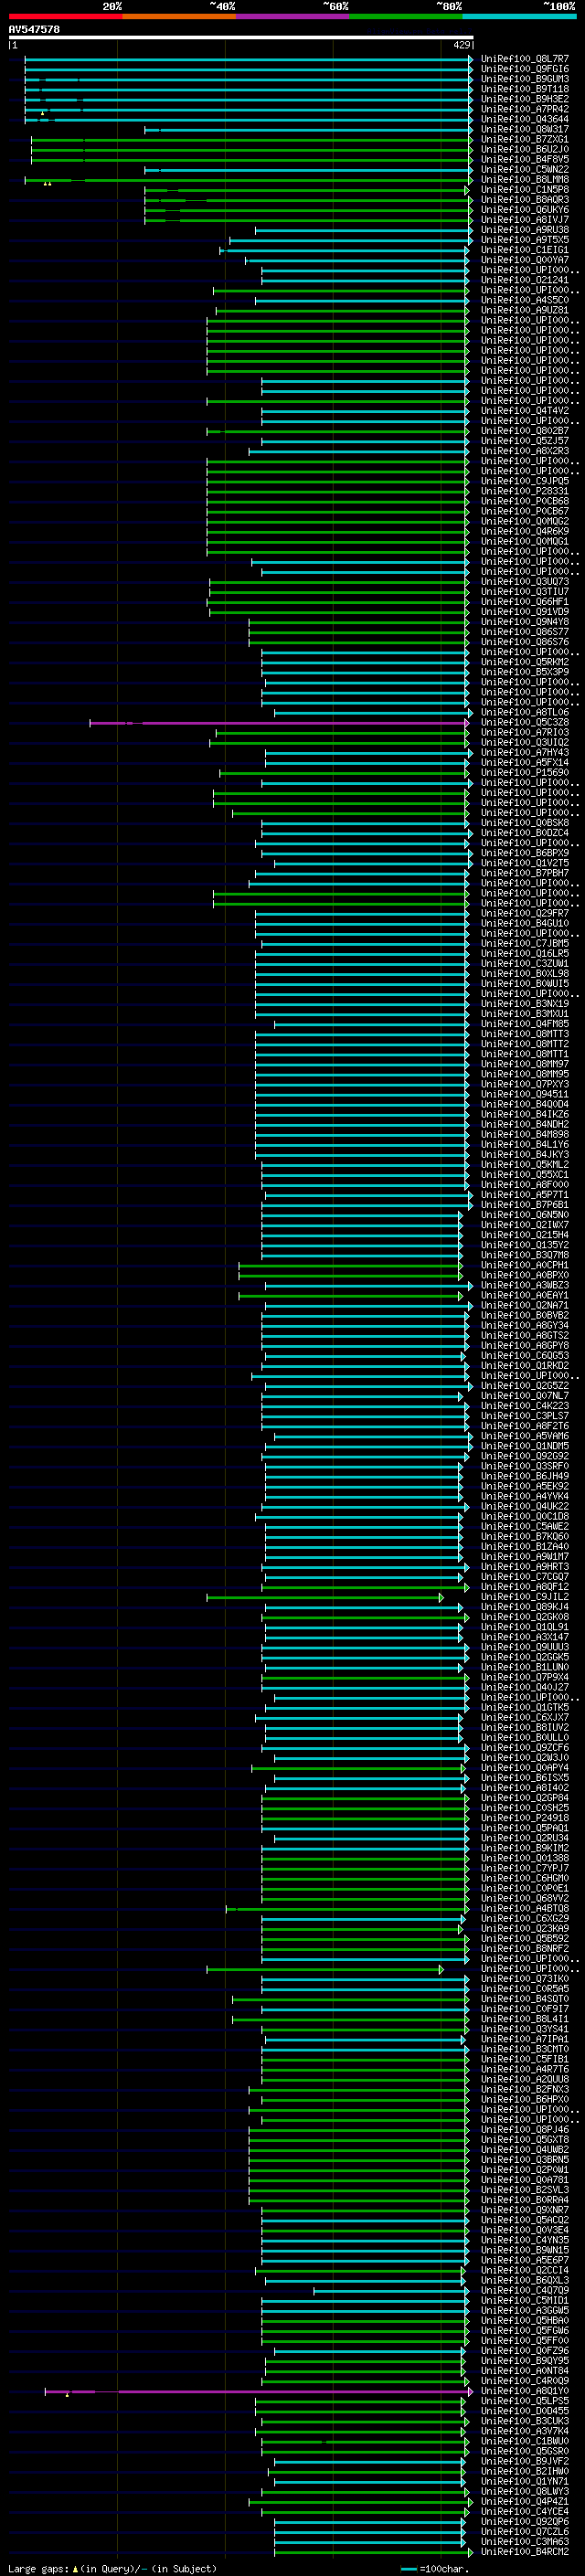Screen dimensions: 585x2576
Task: Click the yellow gap marker on A8Q1Y0 row
Action: [x=67, y=2395]
